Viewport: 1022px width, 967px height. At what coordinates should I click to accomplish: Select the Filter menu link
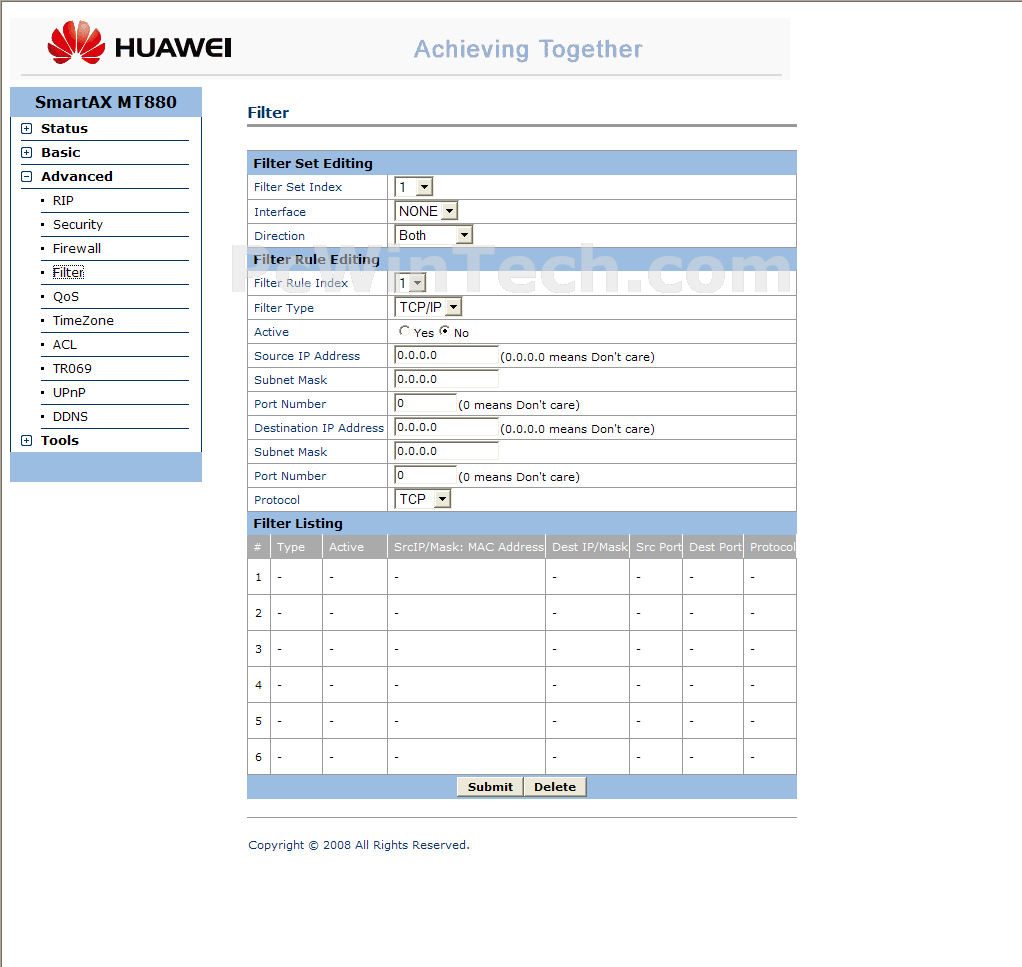click(68, 272)
